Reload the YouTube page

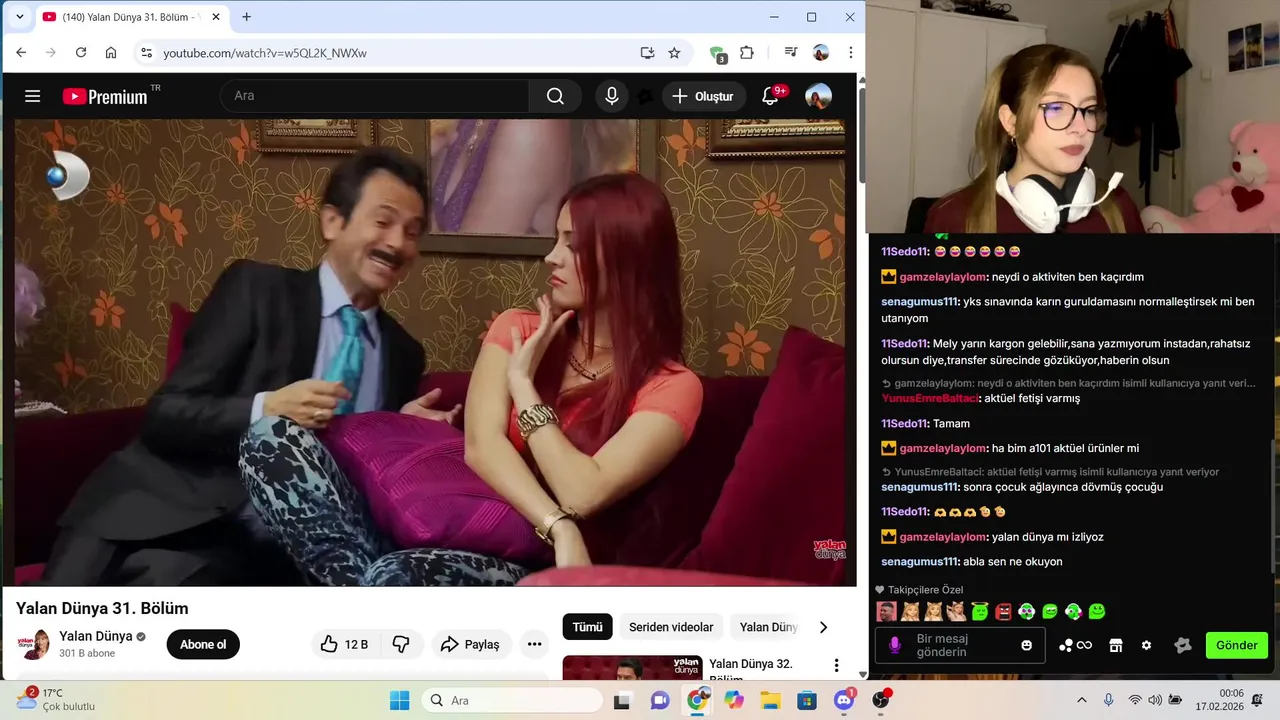(x=81, y=53)
